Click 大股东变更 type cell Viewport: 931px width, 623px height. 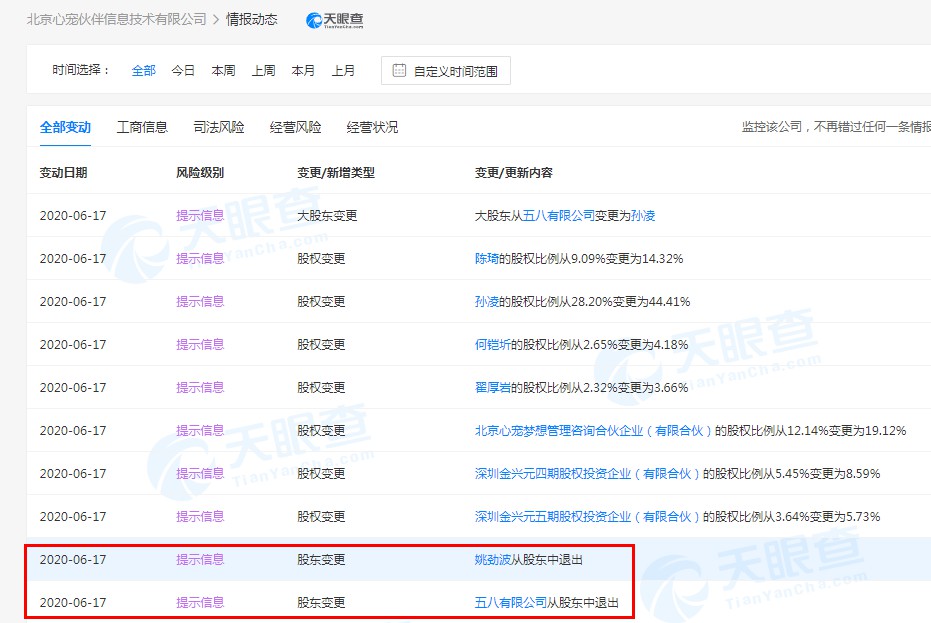coord(327,216)
